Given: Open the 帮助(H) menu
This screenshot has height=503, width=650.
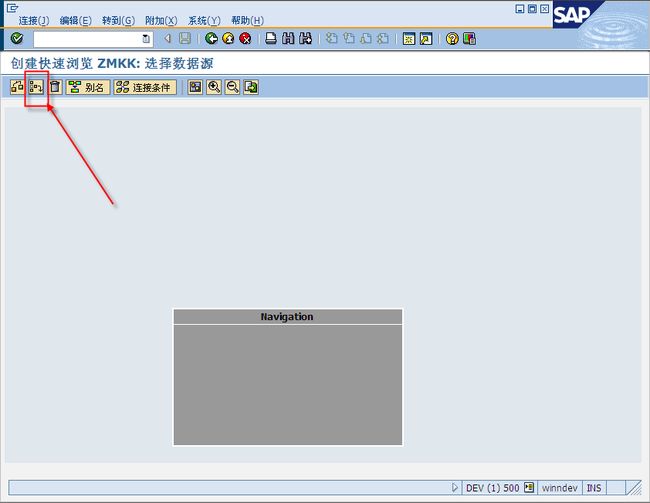Looking at the screenshot, I should pos(247,20).
